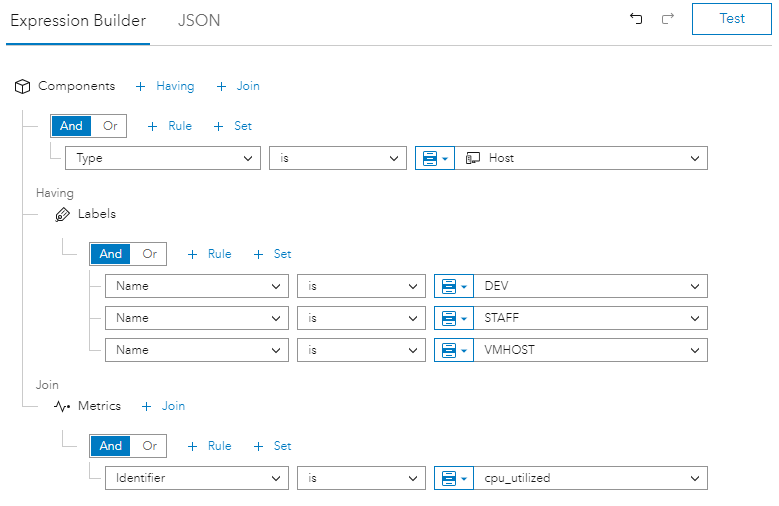Click the Labels tag icon
This screenshot has width=779, height=506.
click(x=62, y=214)
